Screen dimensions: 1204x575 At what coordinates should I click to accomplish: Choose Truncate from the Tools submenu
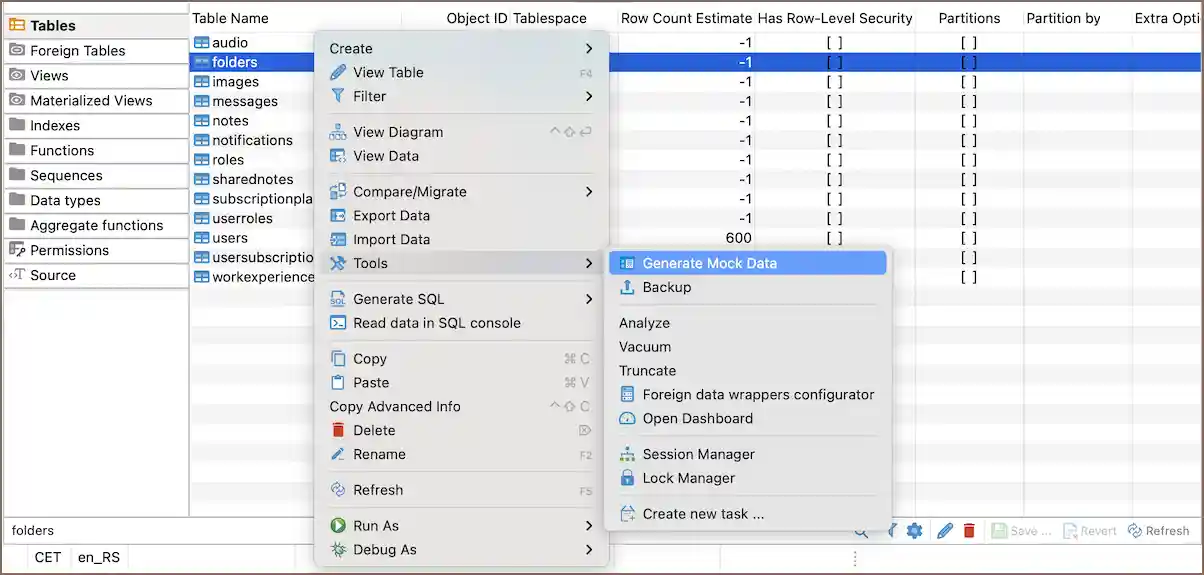(647, 371)
